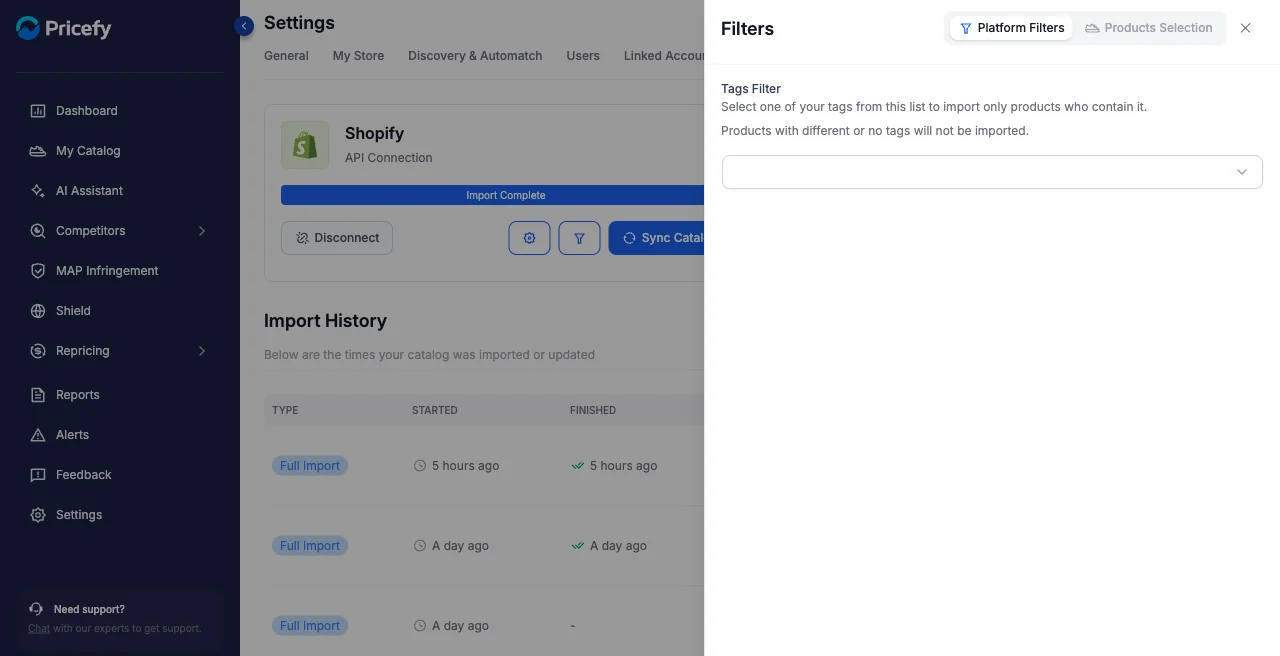Select the Products Selection tab
The image size is (1280, 656).
1149,28
